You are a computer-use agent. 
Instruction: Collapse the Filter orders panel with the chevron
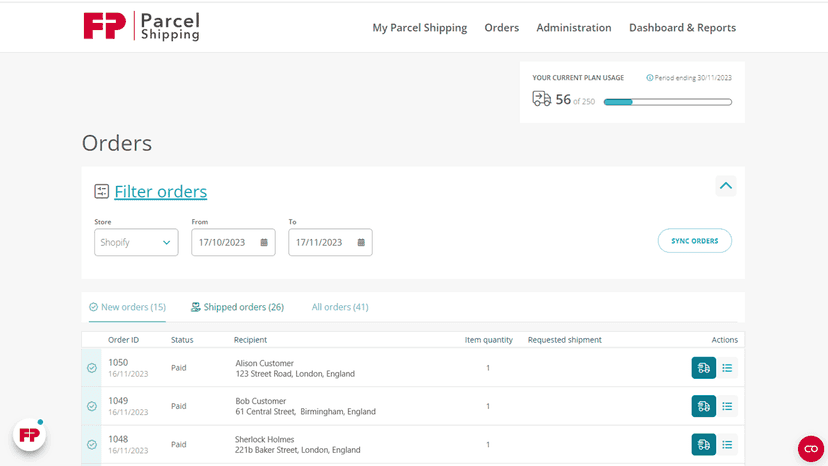point(726,186)
